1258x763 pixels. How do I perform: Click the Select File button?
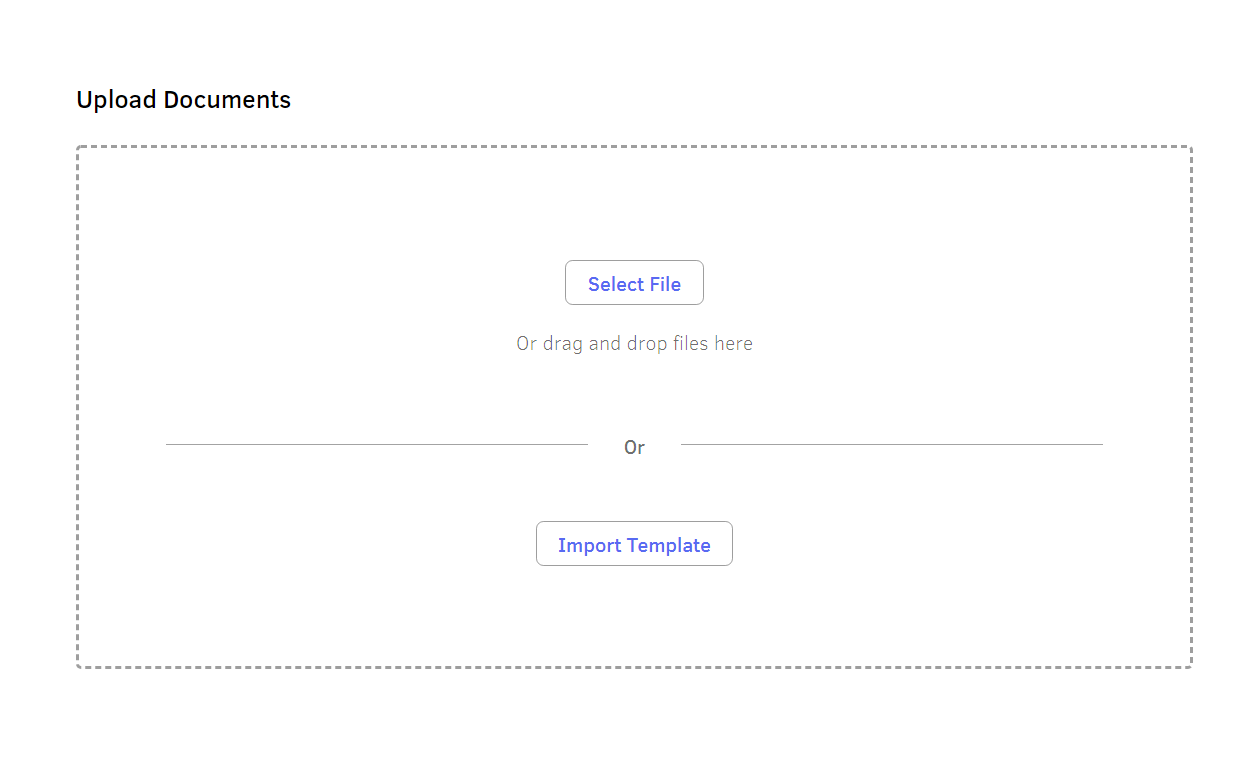[x=634, y=283]
